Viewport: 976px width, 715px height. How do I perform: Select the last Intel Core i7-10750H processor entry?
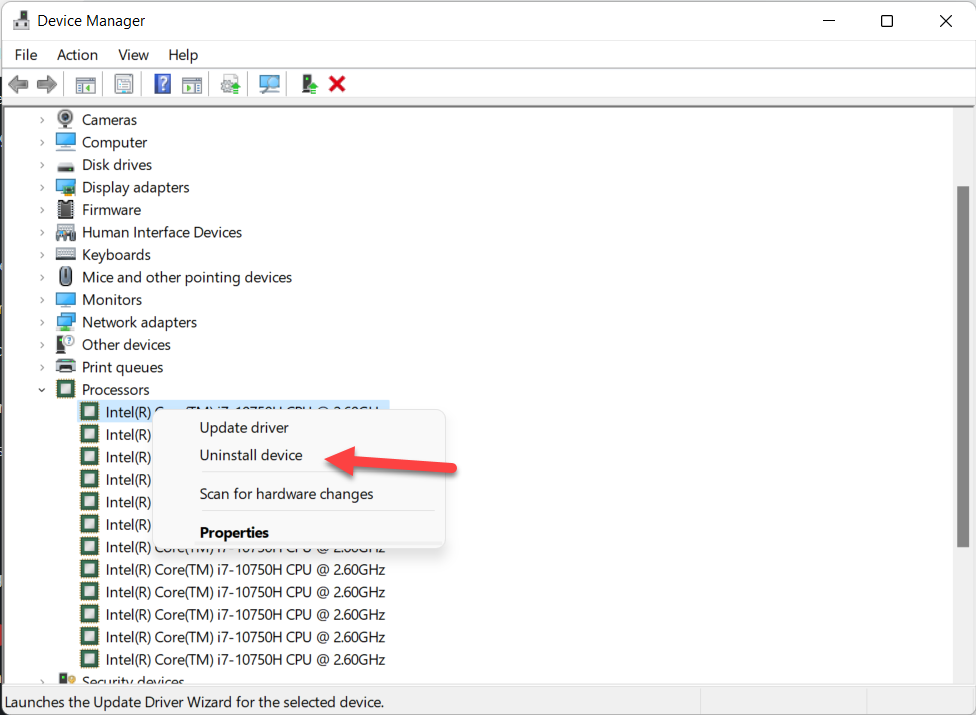(x=245, y=660)
